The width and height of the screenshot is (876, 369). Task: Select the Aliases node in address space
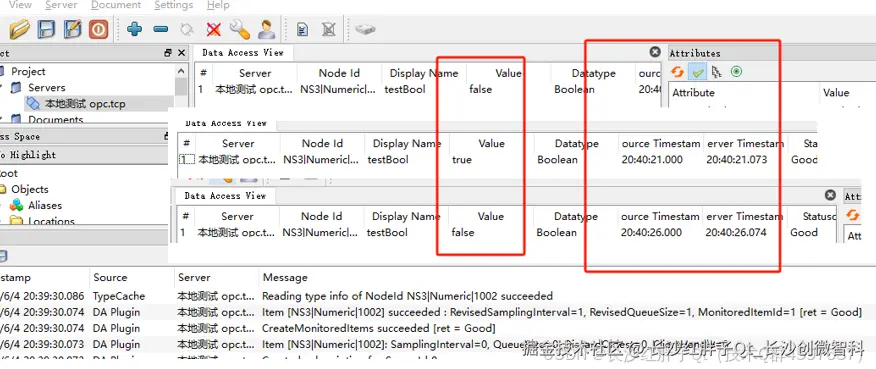[x=45, y=206]
